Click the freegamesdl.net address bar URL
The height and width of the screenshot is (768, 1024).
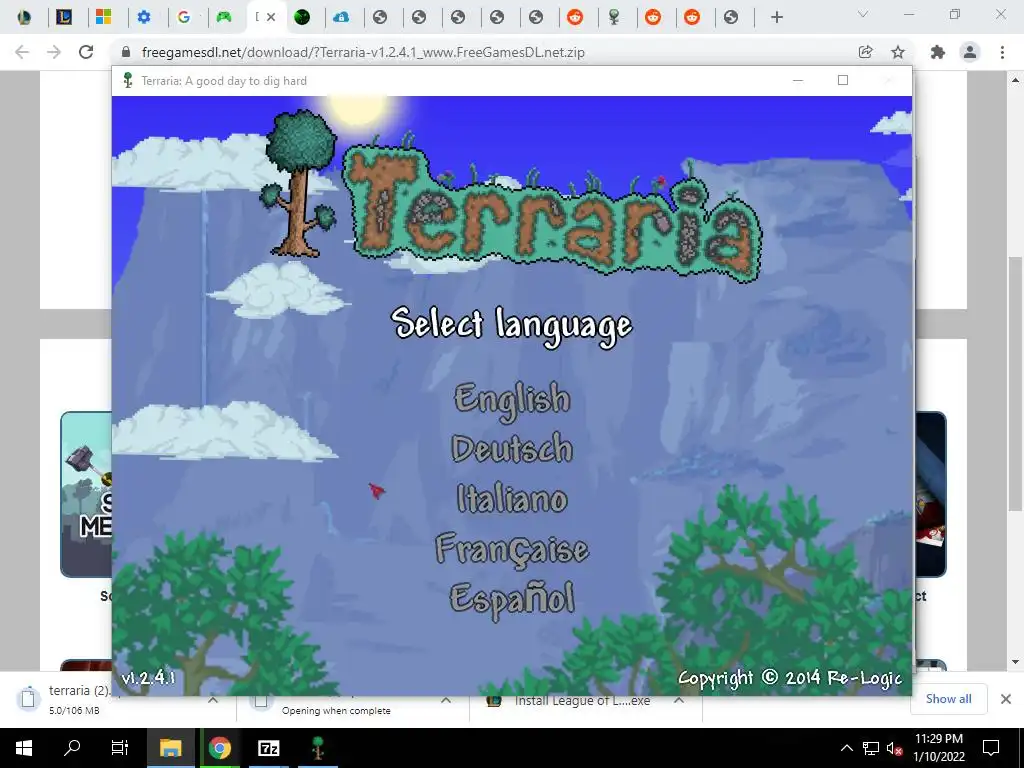tap(363, 52)
